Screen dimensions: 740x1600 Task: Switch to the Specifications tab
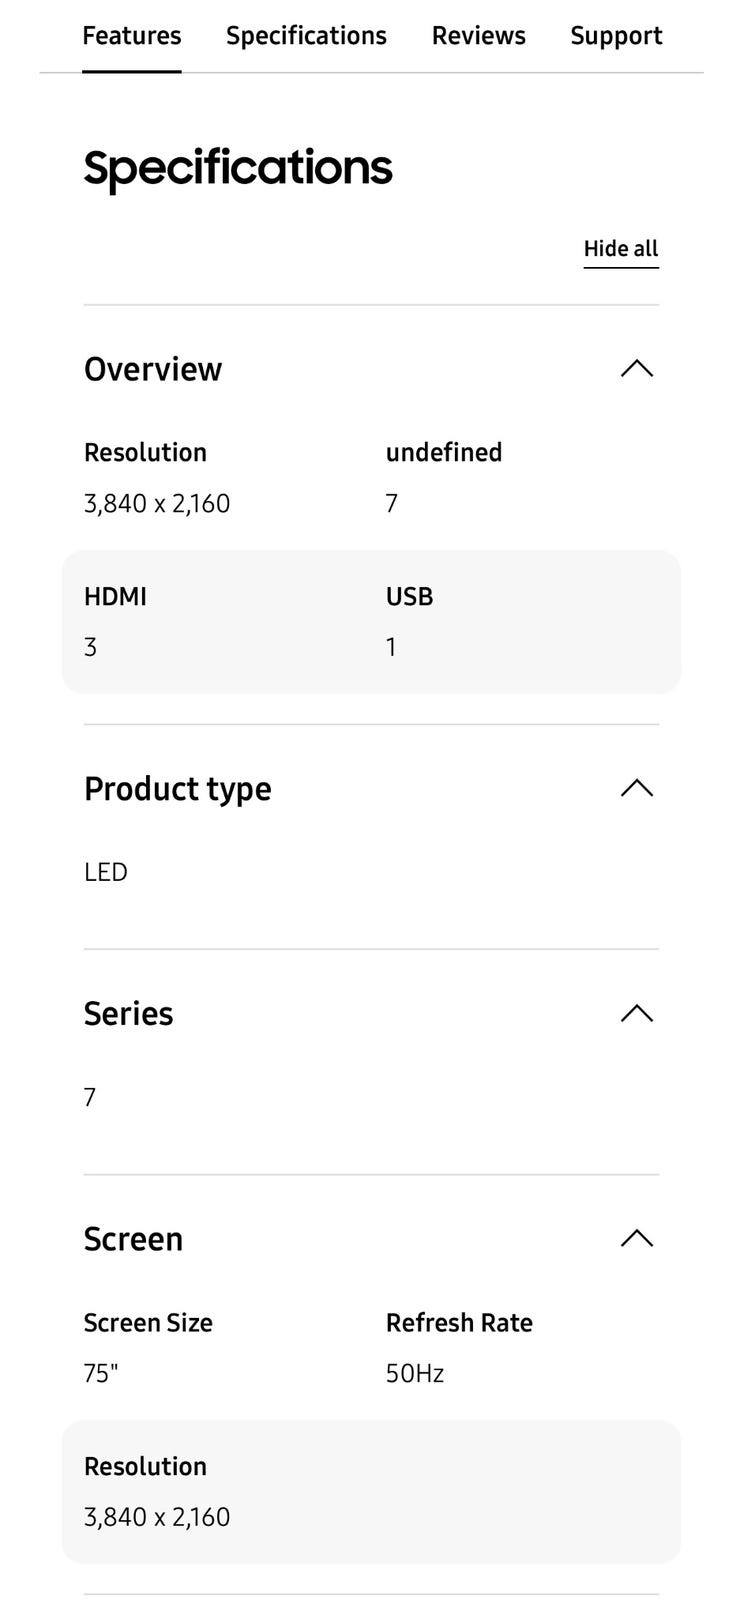(306, 36)
